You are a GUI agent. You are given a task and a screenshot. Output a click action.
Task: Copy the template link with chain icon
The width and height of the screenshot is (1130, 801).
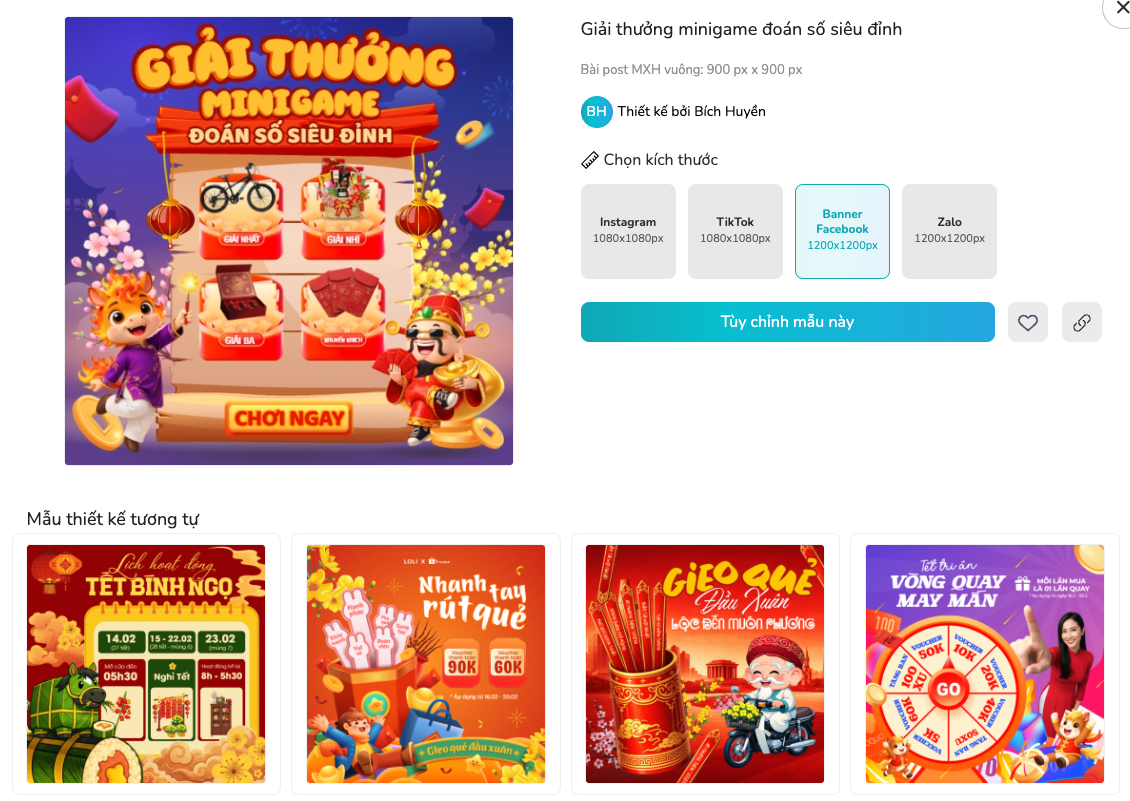point(1082,322)
